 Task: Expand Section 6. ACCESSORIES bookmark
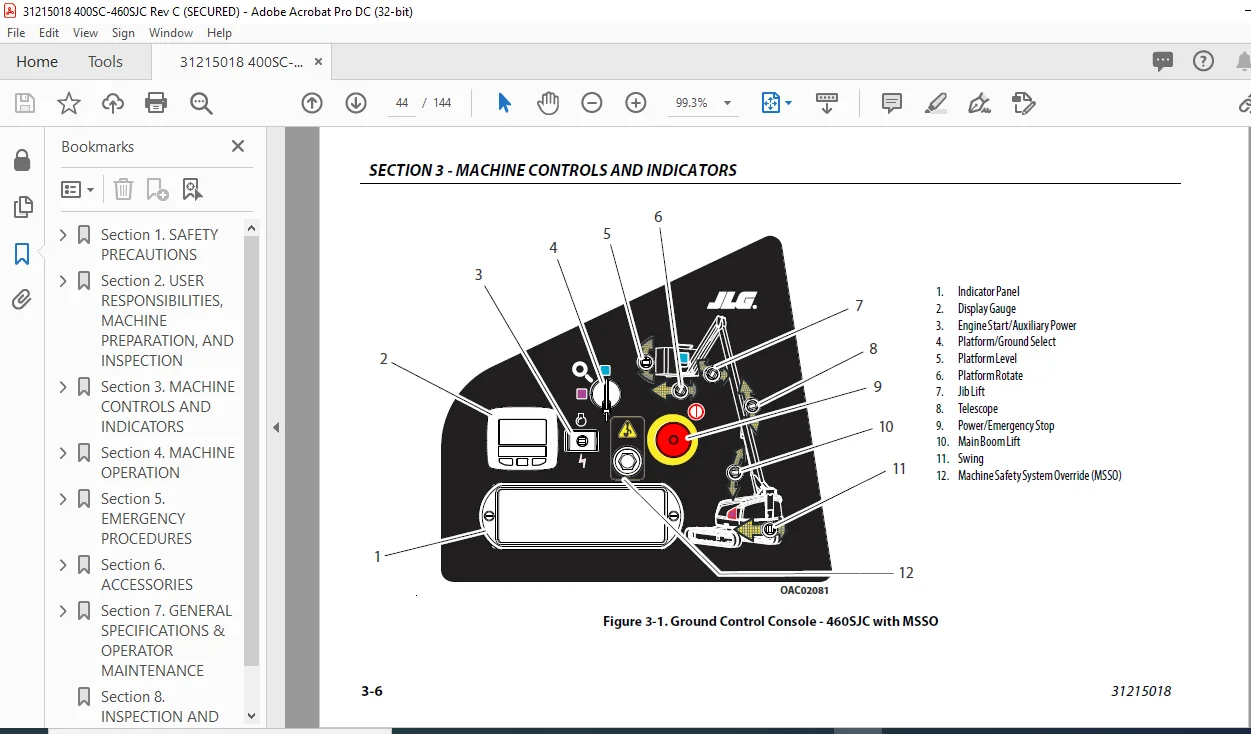pos(63,565)
